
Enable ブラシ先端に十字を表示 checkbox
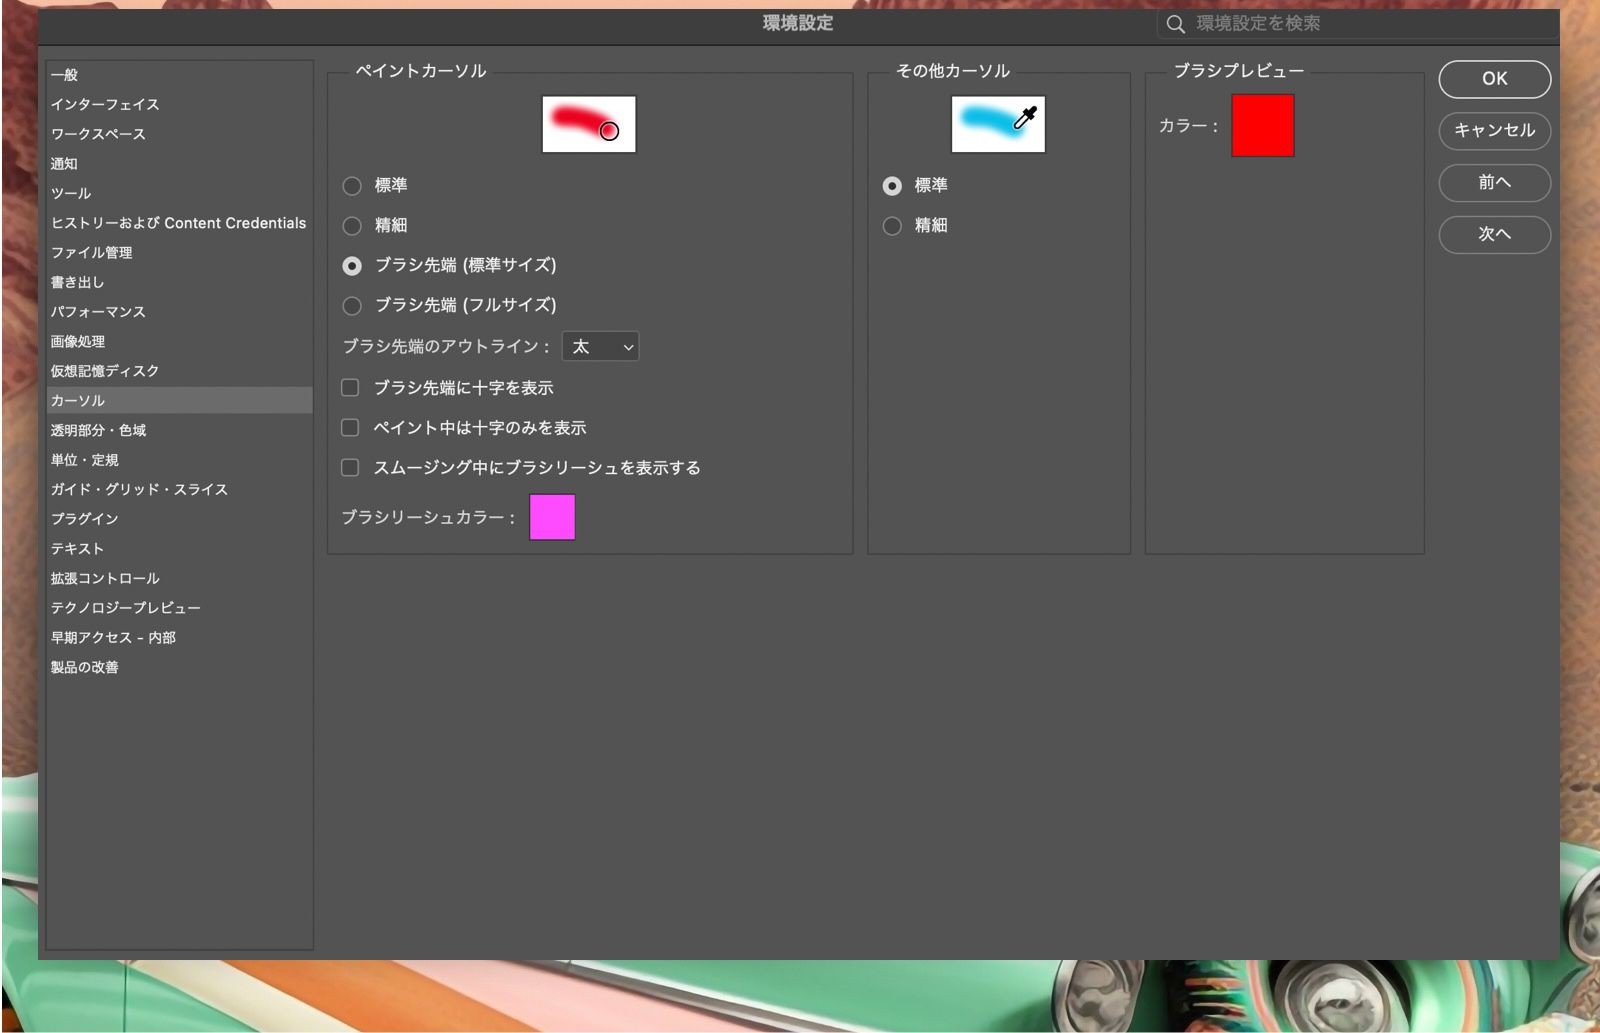350,387
